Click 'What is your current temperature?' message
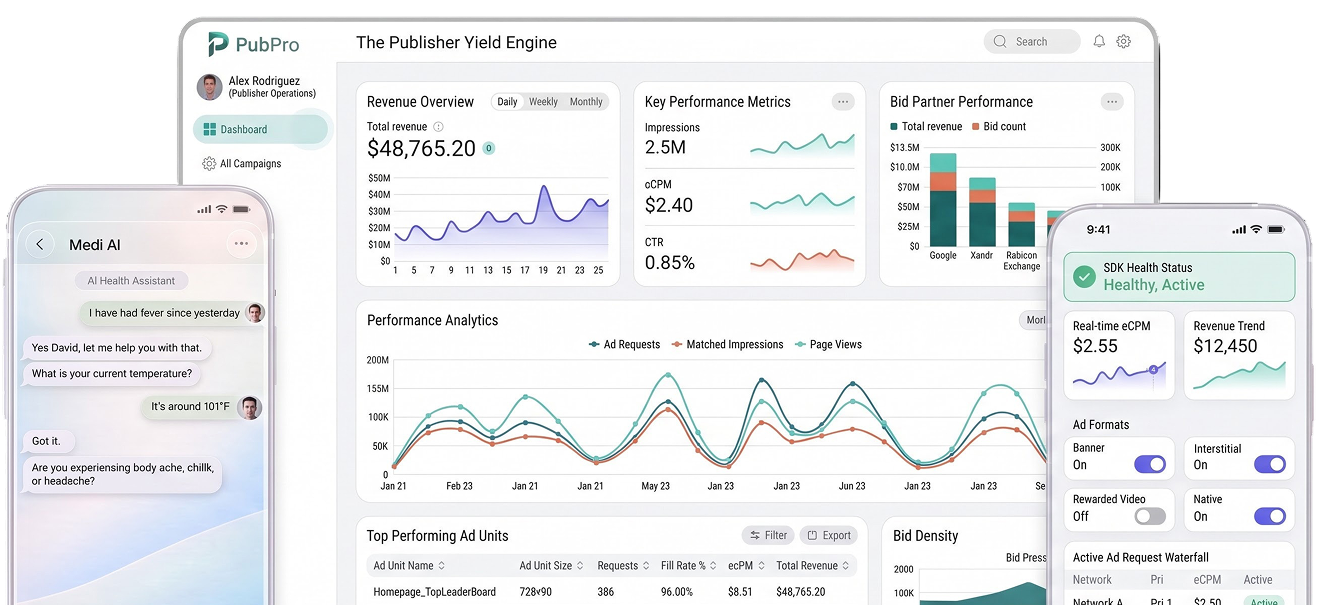The height and width of the screenshot is (605, 1320). click(x=112, y=374)
